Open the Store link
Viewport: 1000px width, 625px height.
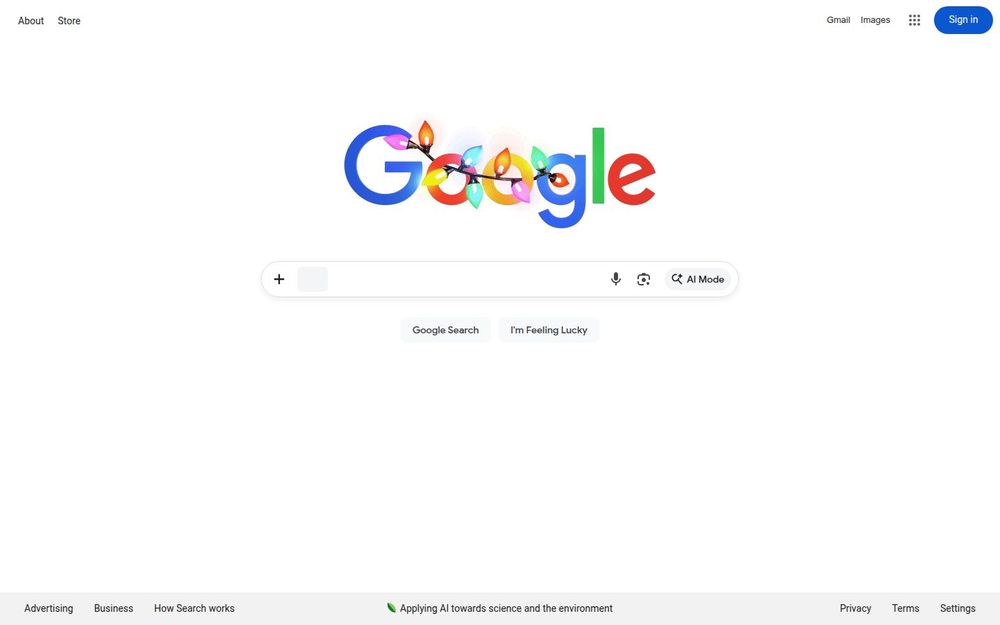coord(69,20)
